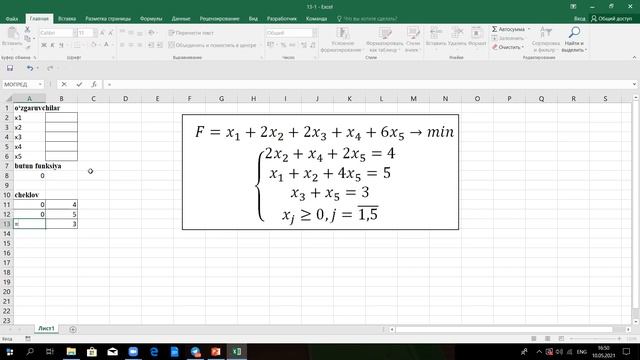Open the Undo history dropdown arrow

[x=37, y=68]
